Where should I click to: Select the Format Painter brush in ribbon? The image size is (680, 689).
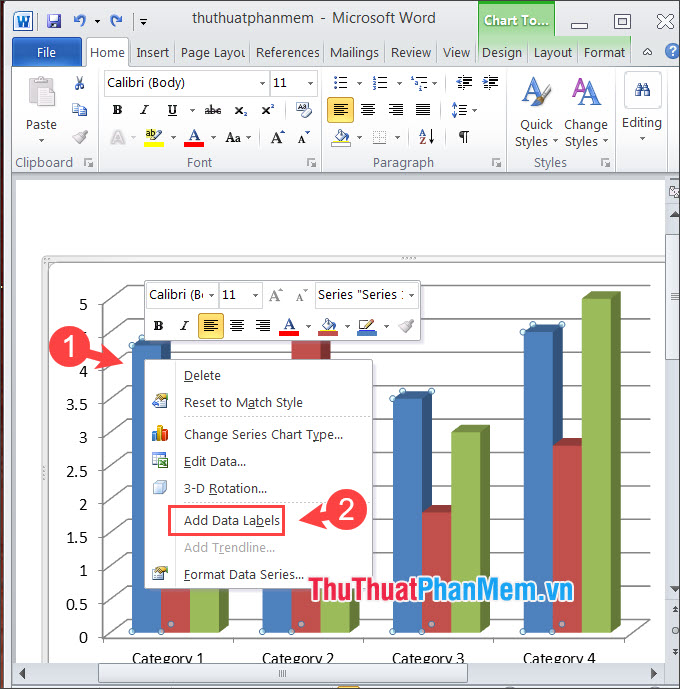point(80,137)
